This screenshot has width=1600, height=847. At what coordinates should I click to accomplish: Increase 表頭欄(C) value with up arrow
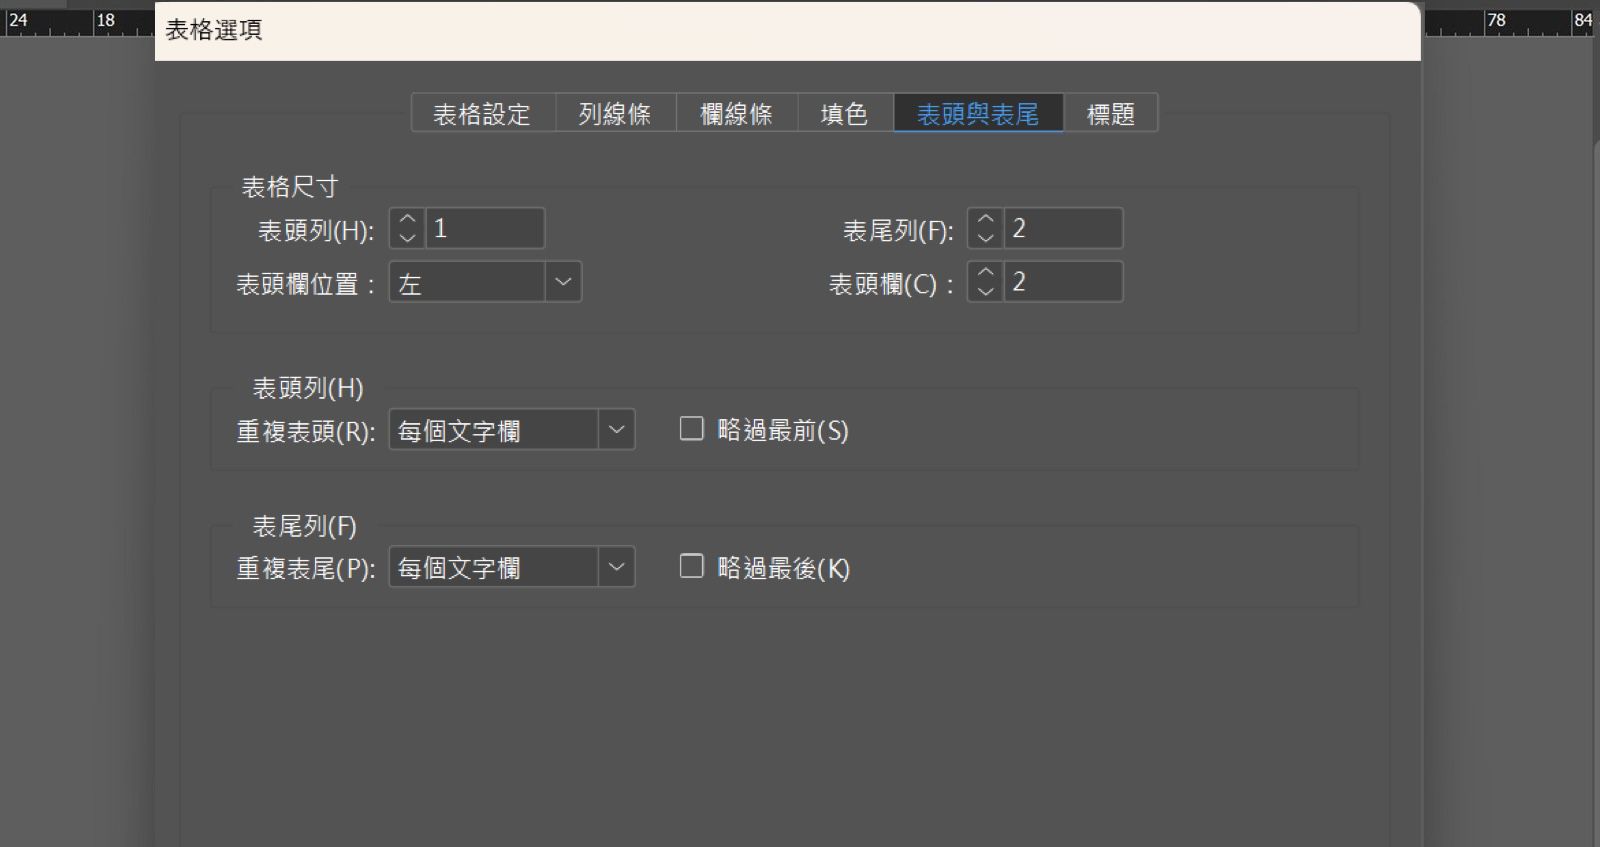[985, 272]
